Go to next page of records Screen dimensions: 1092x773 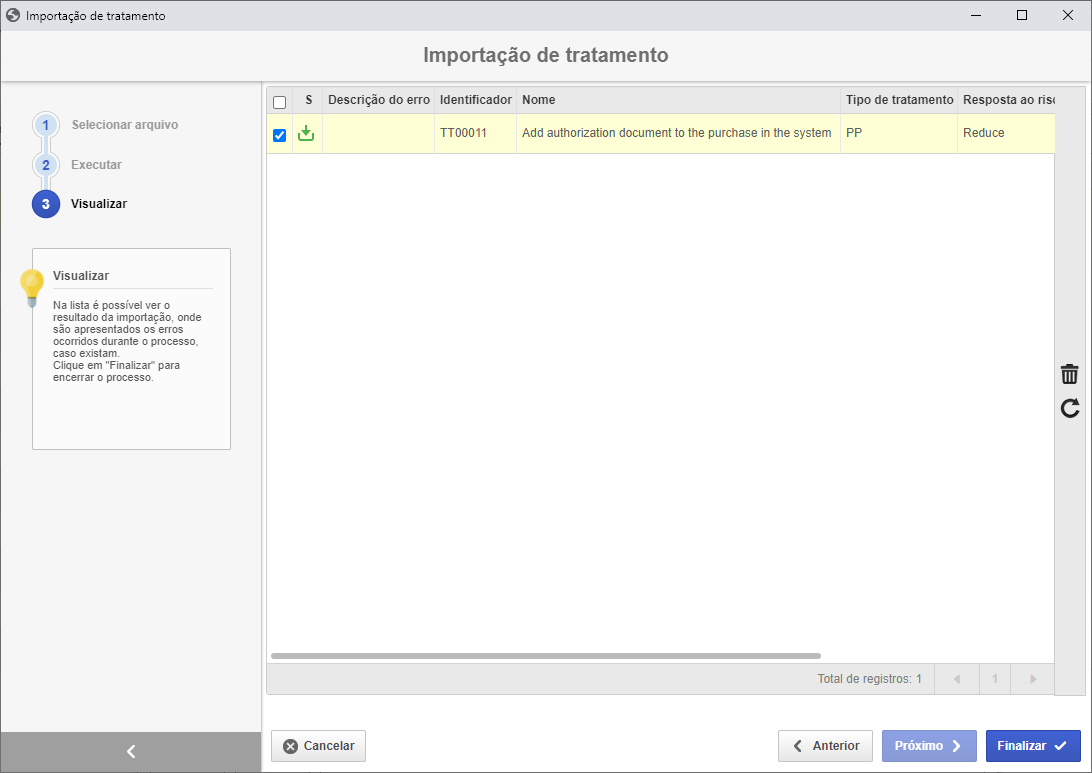1033,679
